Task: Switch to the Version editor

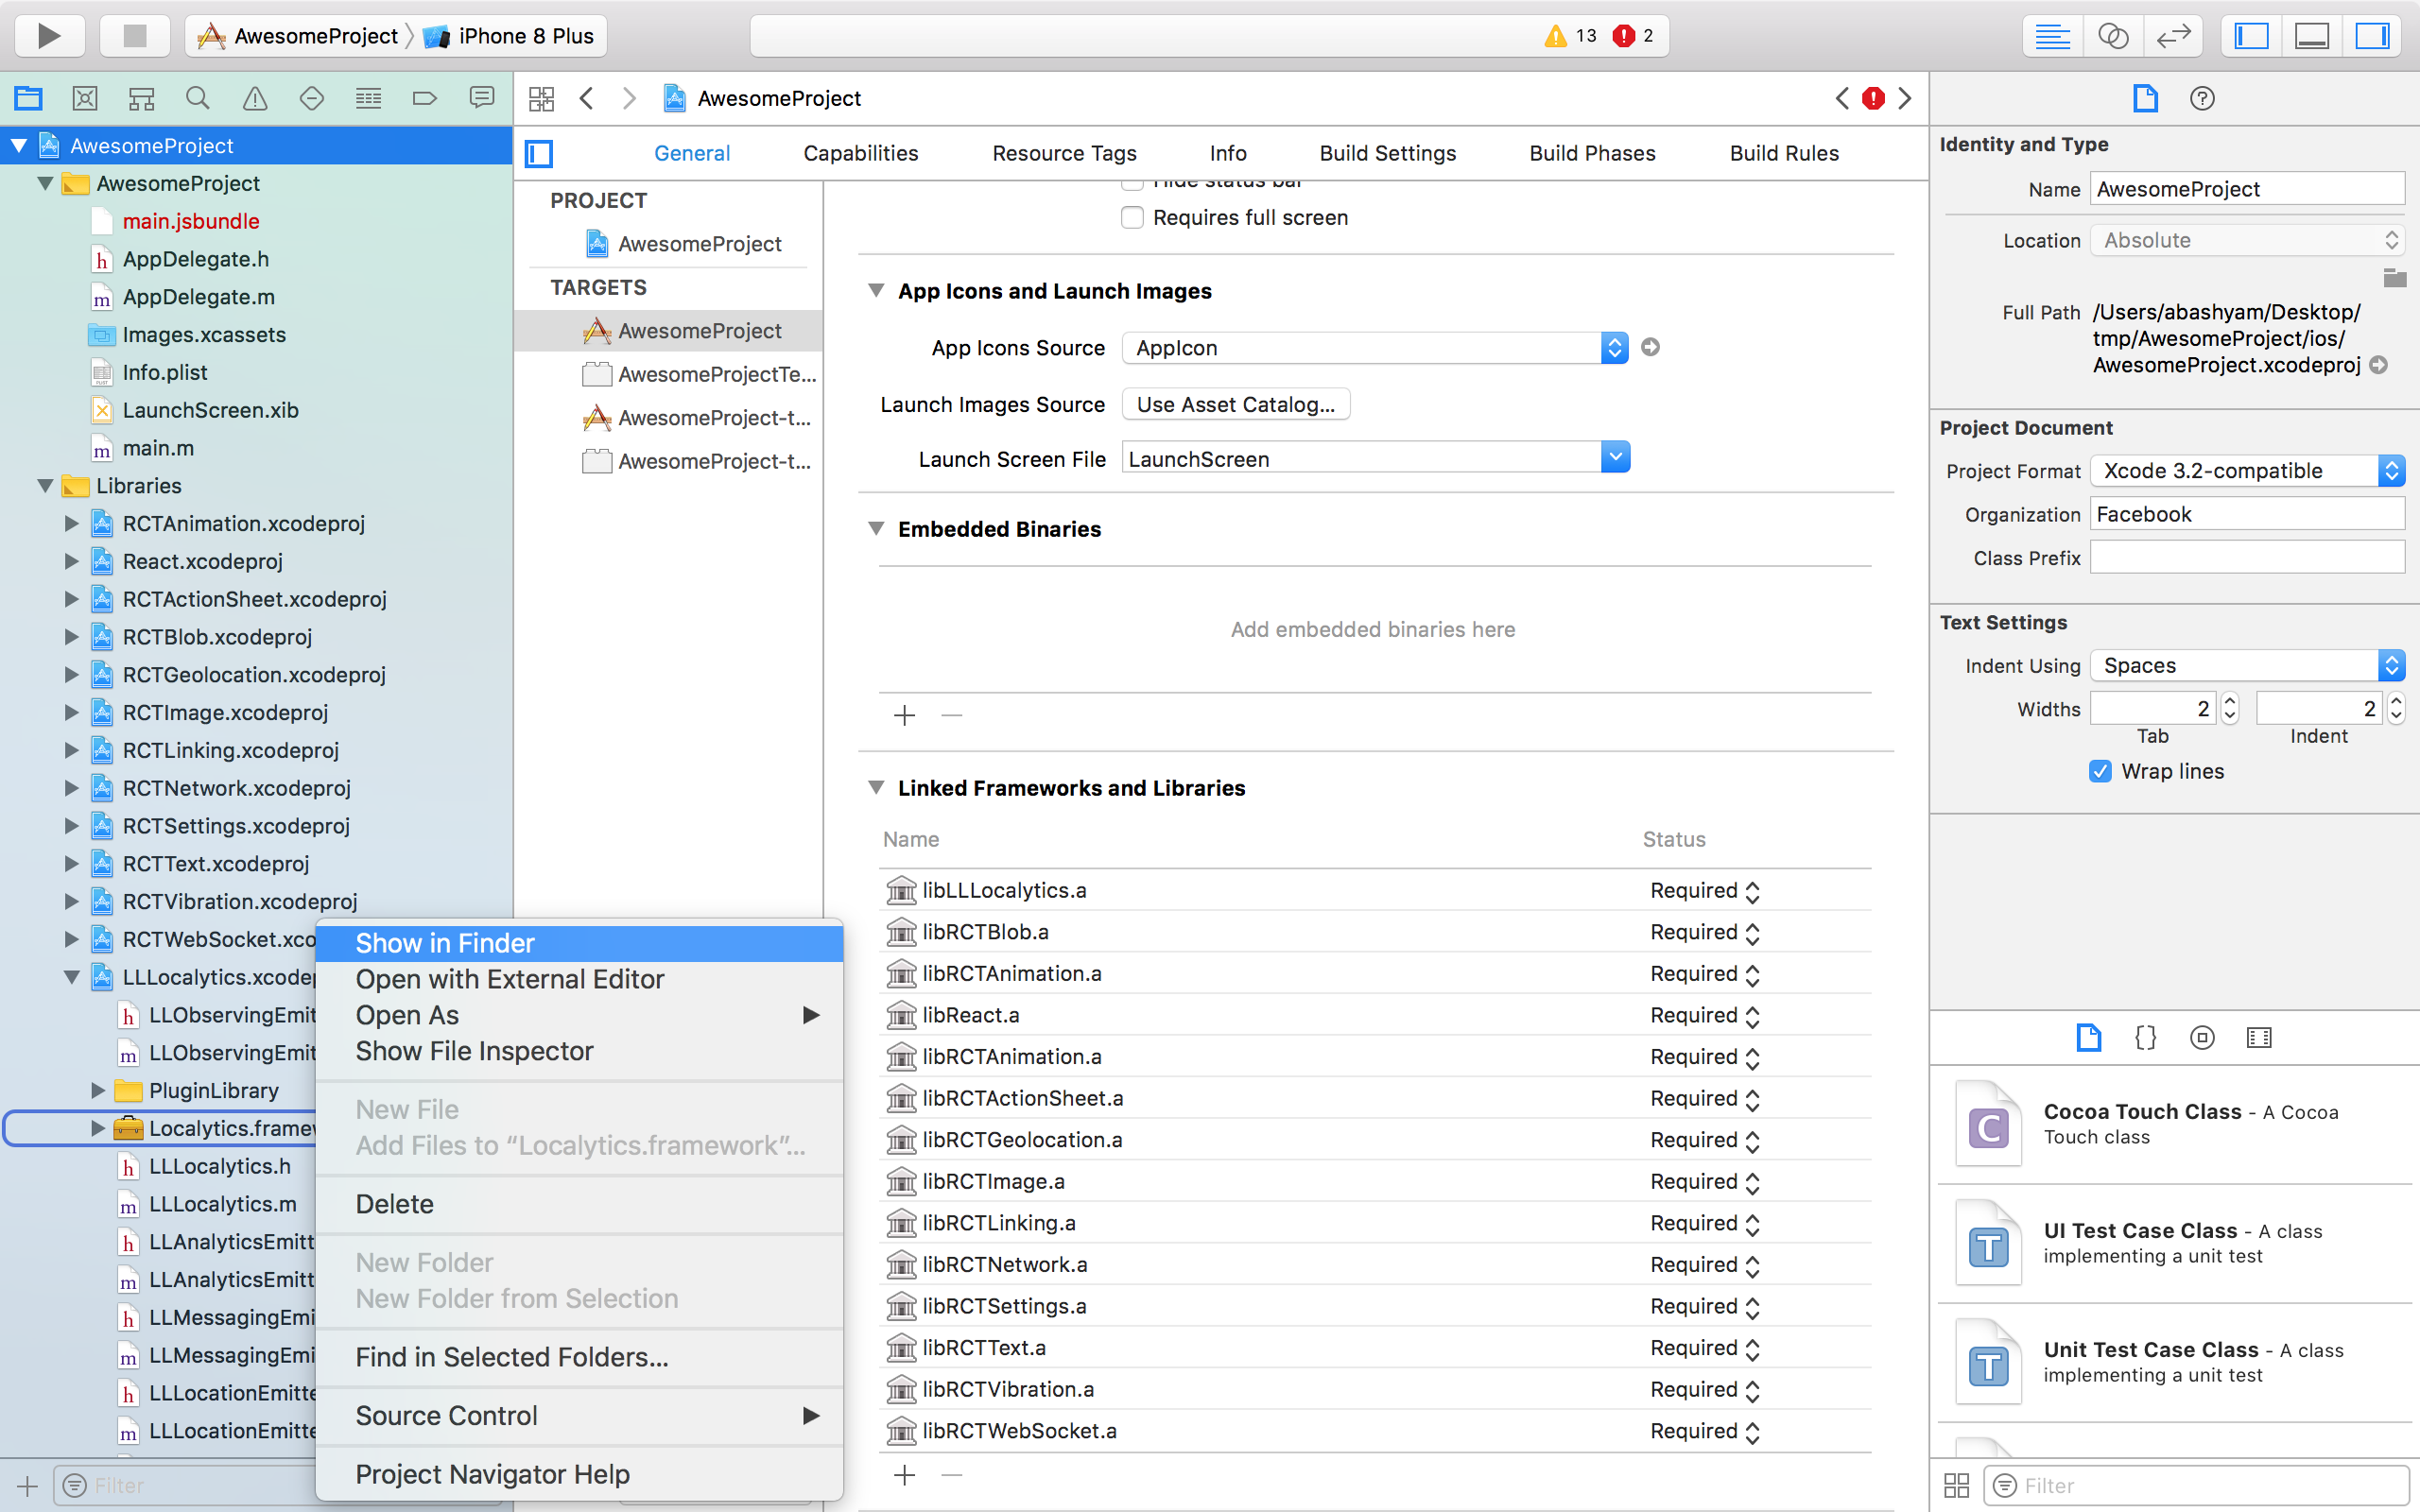Action: pyautogui.click(x=2173, y=36)
